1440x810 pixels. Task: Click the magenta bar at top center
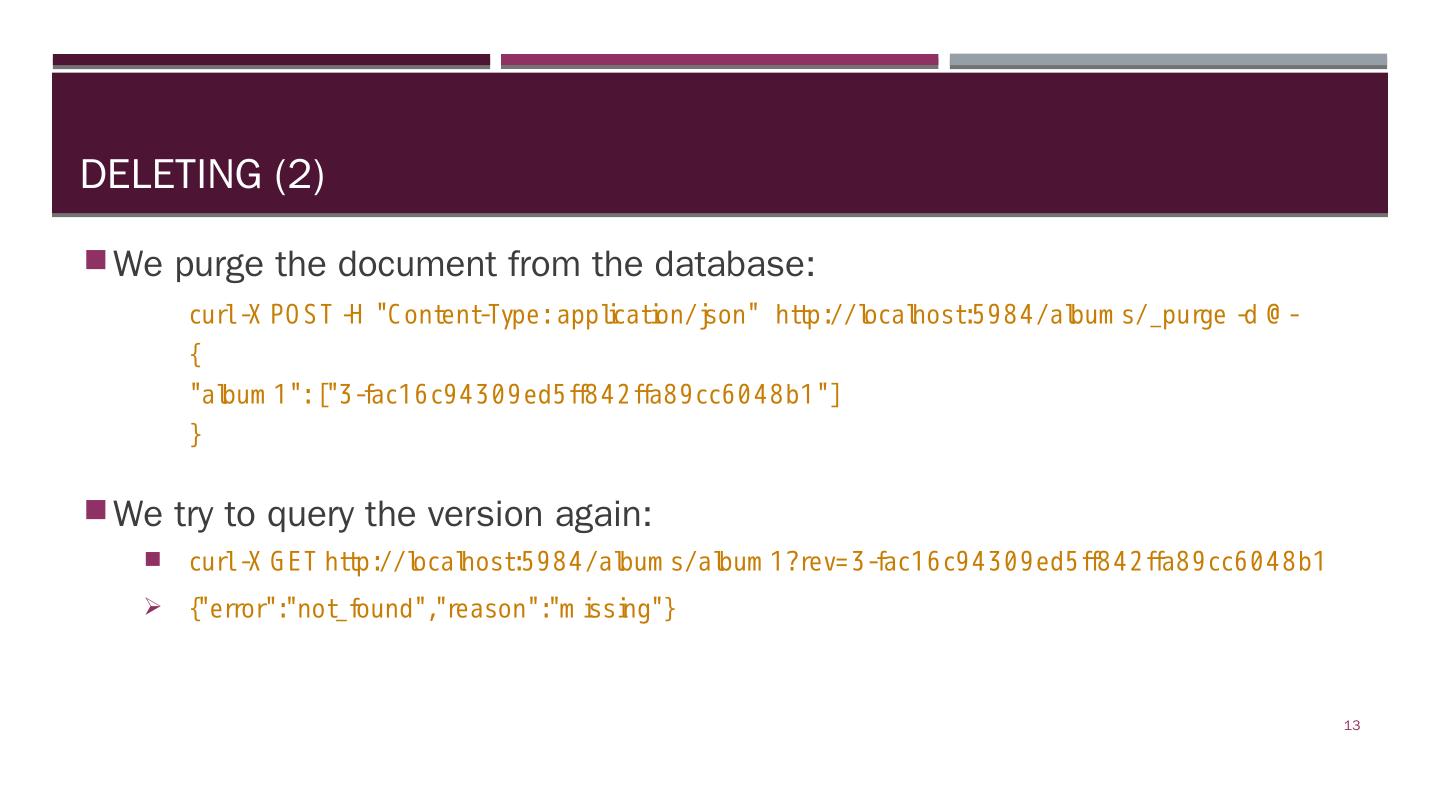click(719, 61)
